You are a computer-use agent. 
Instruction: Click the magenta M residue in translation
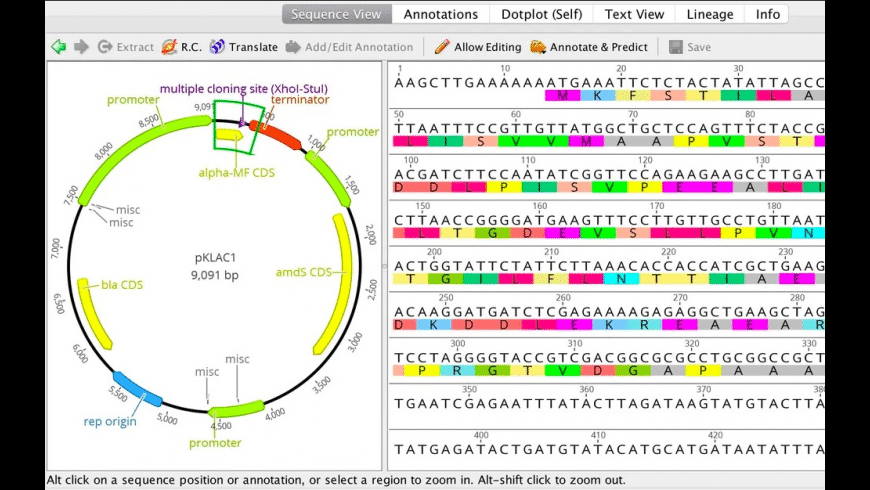tap(562, 95)
